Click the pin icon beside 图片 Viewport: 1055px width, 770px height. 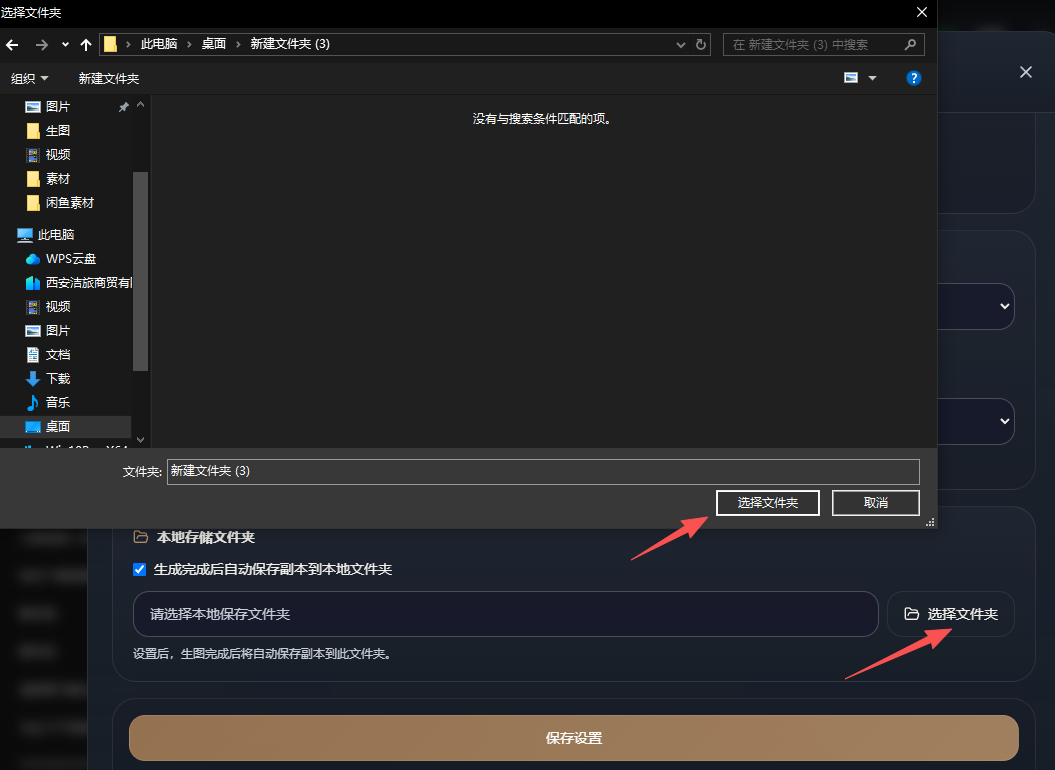click(x=124, y=107)
